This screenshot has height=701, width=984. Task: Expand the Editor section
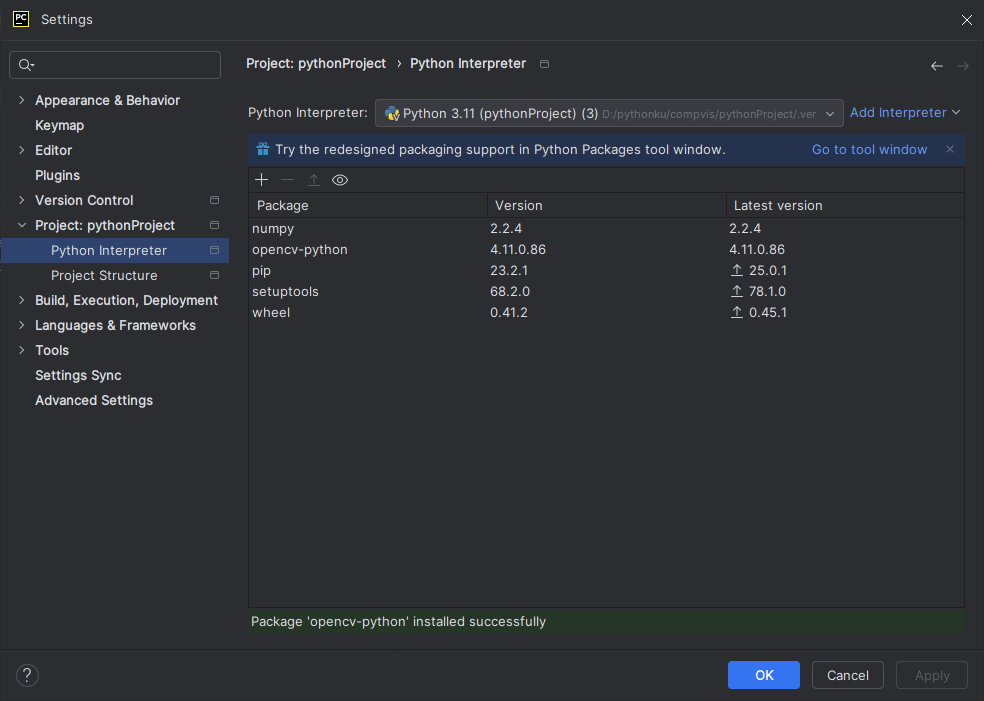(x=22, y=151)
